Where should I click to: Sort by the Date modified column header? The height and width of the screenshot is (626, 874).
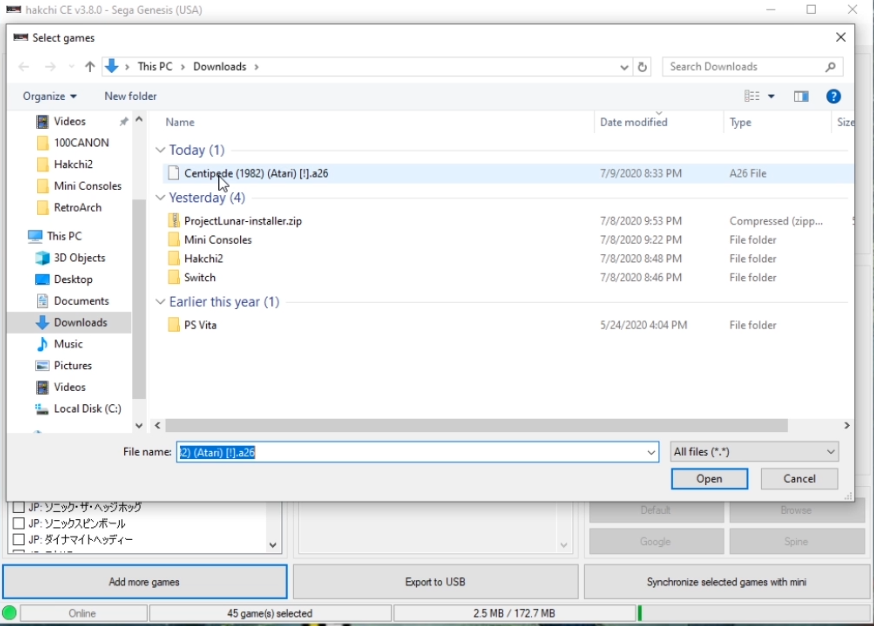pos(634,122)
